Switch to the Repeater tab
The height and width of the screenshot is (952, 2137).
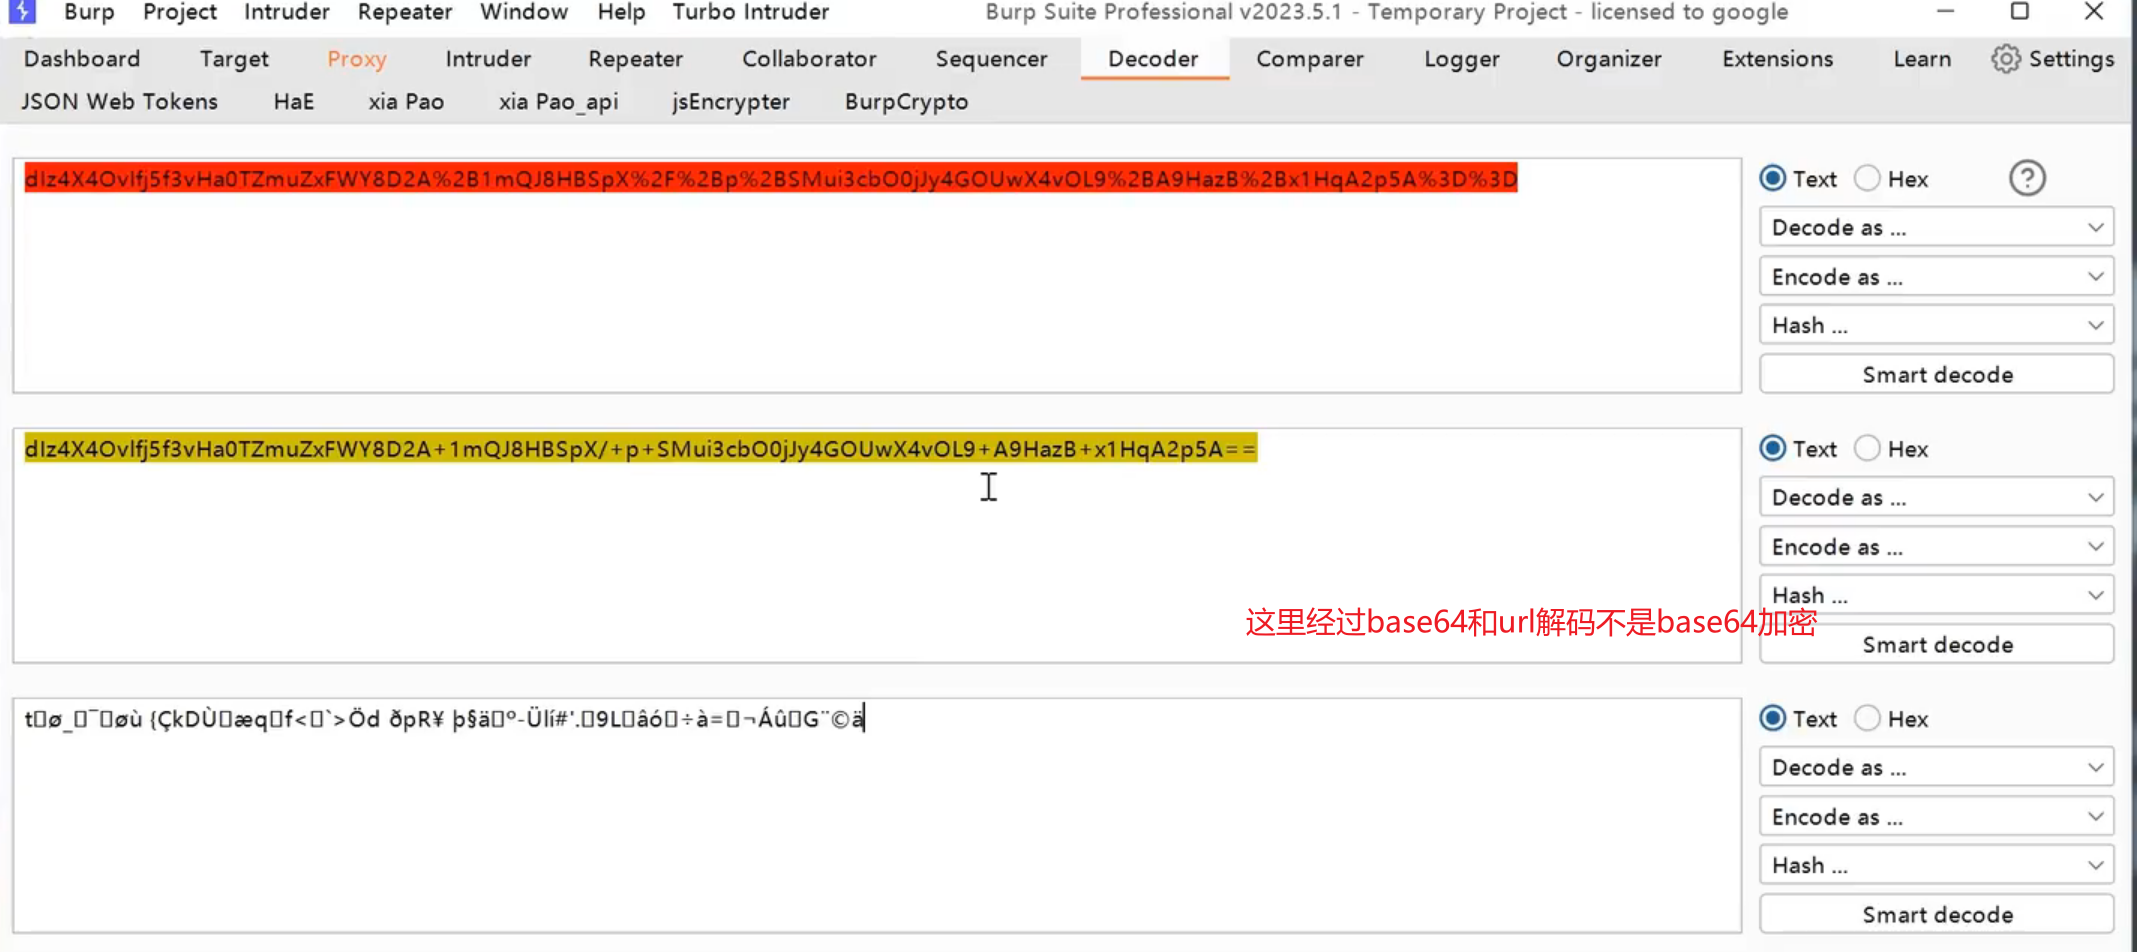click(635, 59)
